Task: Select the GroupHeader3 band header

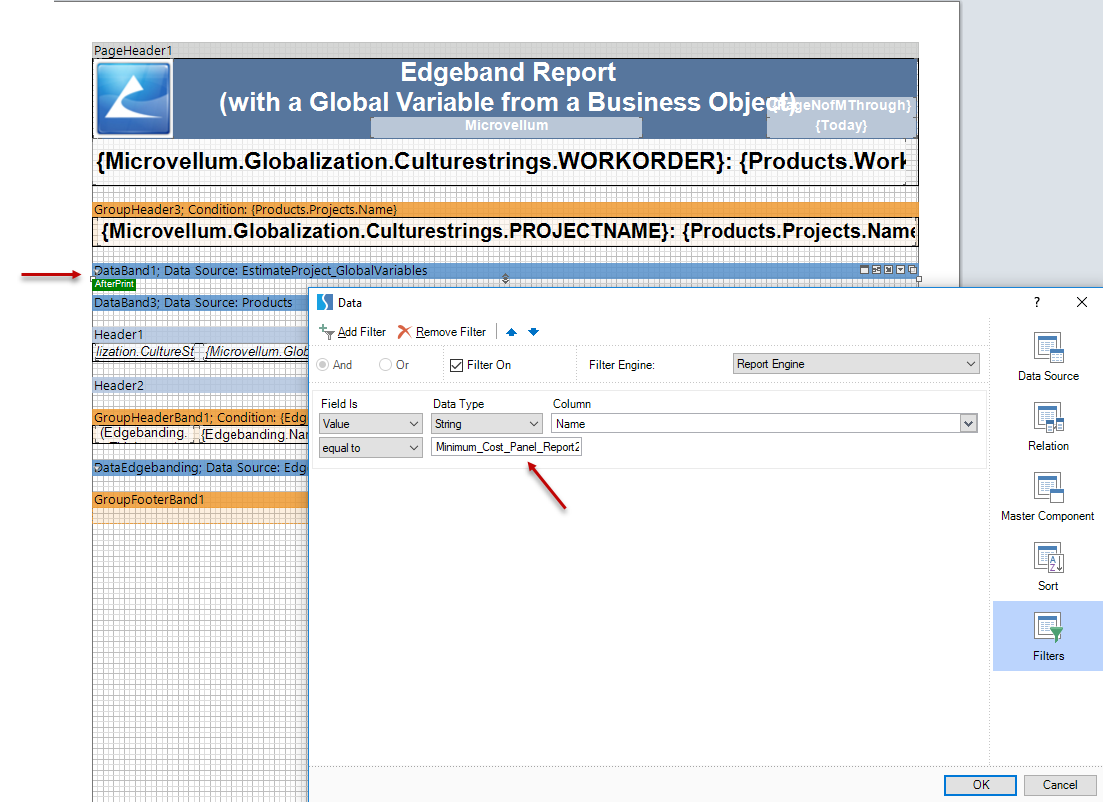Action: pos(505,210)
